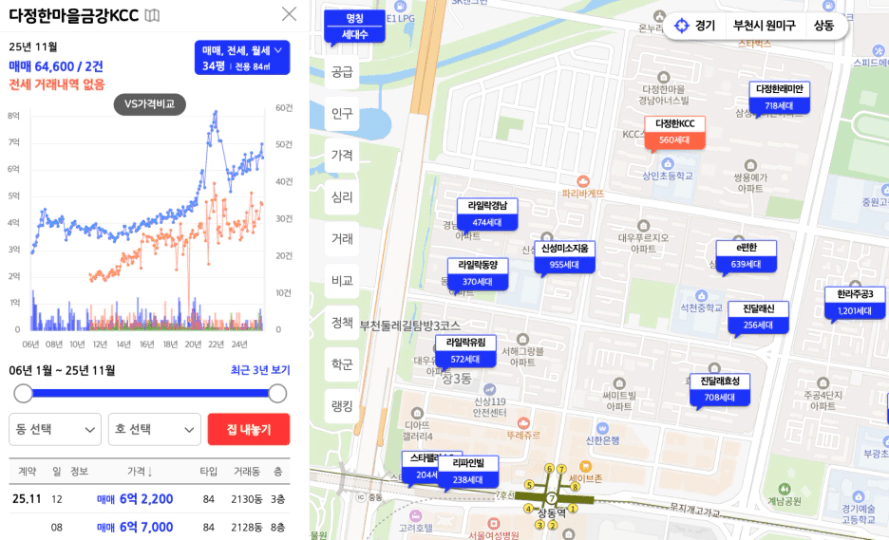The image size is (889, 540).
Task: Open the 랭킹 map menu
Action: 342,406
